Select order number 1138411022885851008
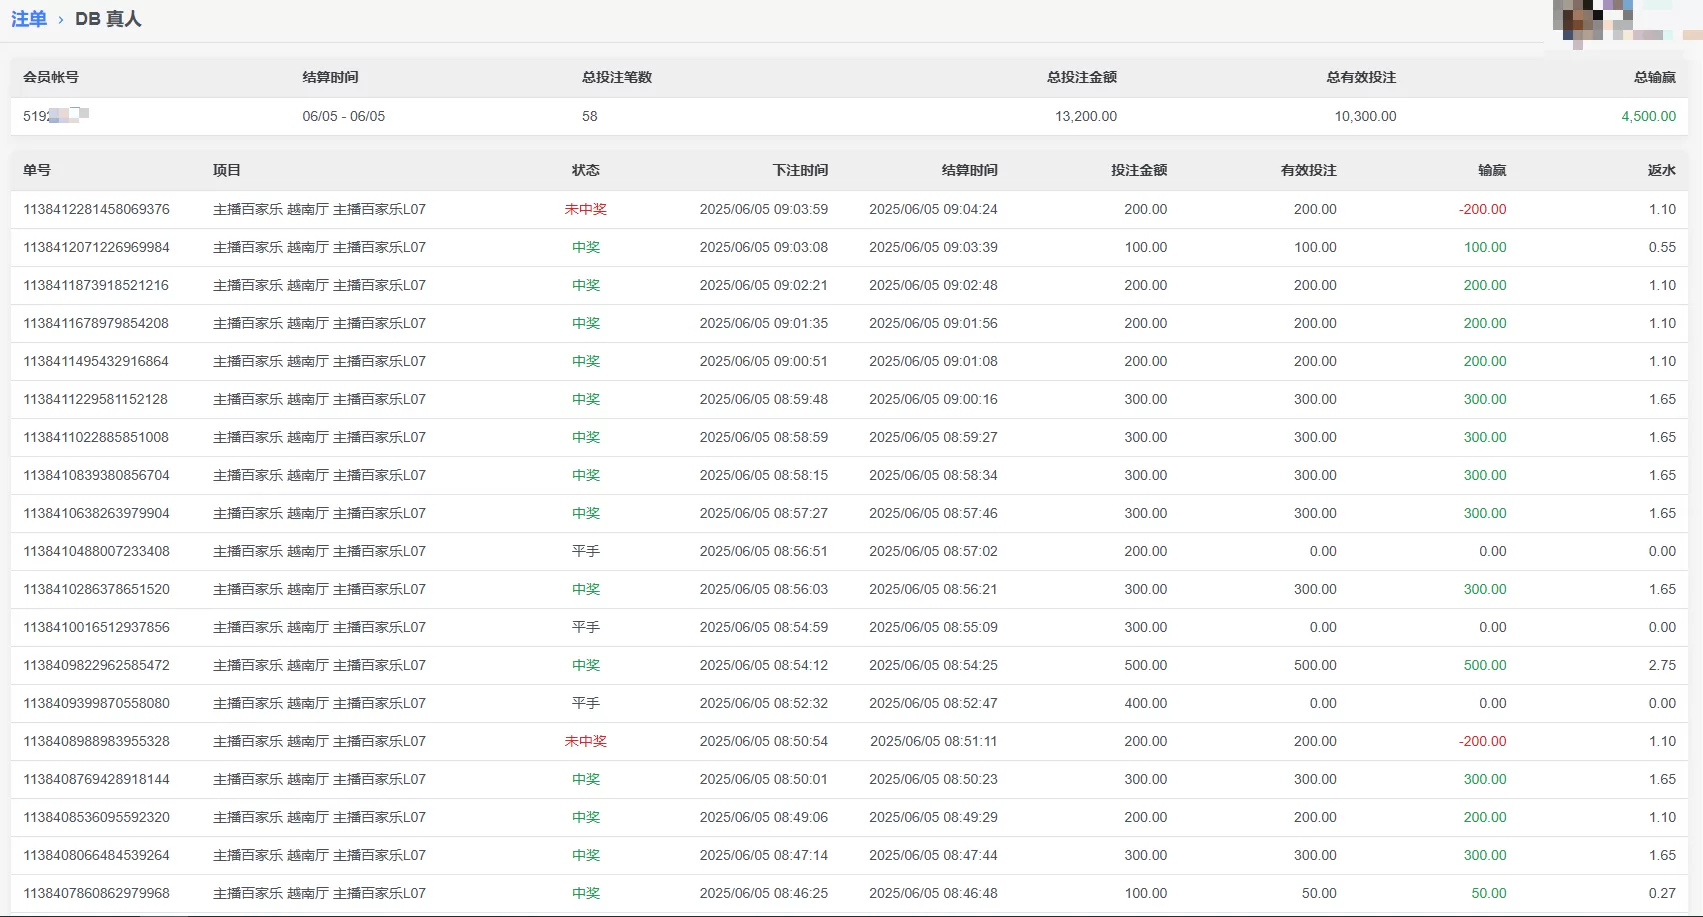 pyautogui.click(x=96, y=437)
